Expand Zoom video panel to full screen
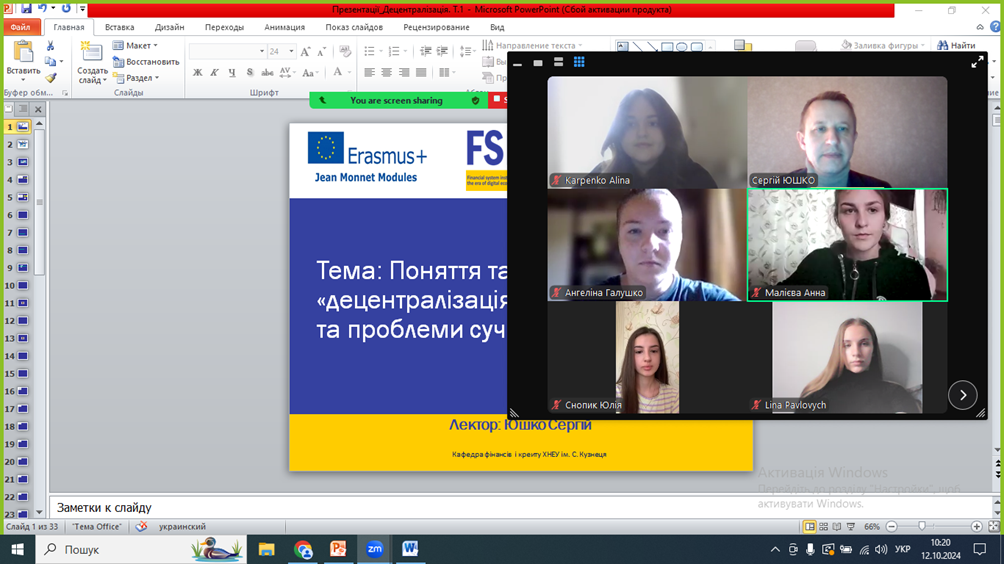 (977, 62)
